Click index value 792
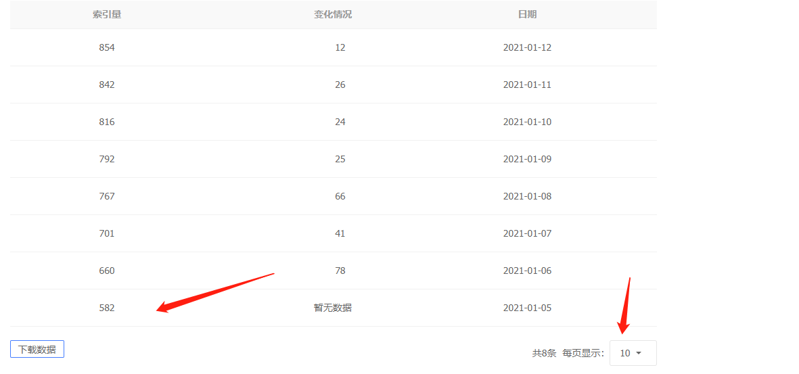This screenshot has width=799, height=374. point(107,159)
